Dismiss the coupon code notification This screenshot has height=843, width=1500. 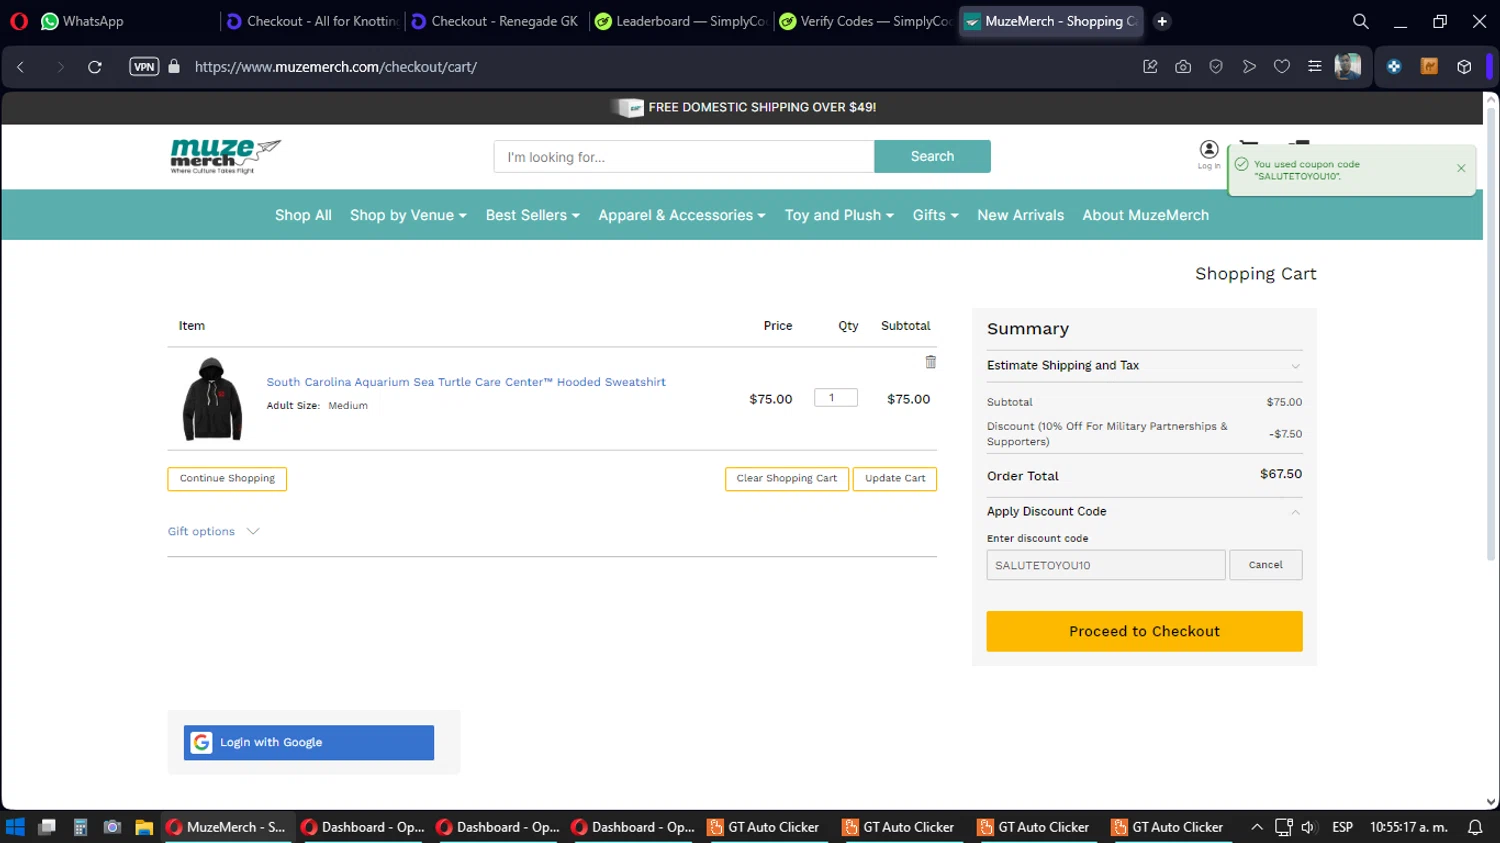point(1461,169)
